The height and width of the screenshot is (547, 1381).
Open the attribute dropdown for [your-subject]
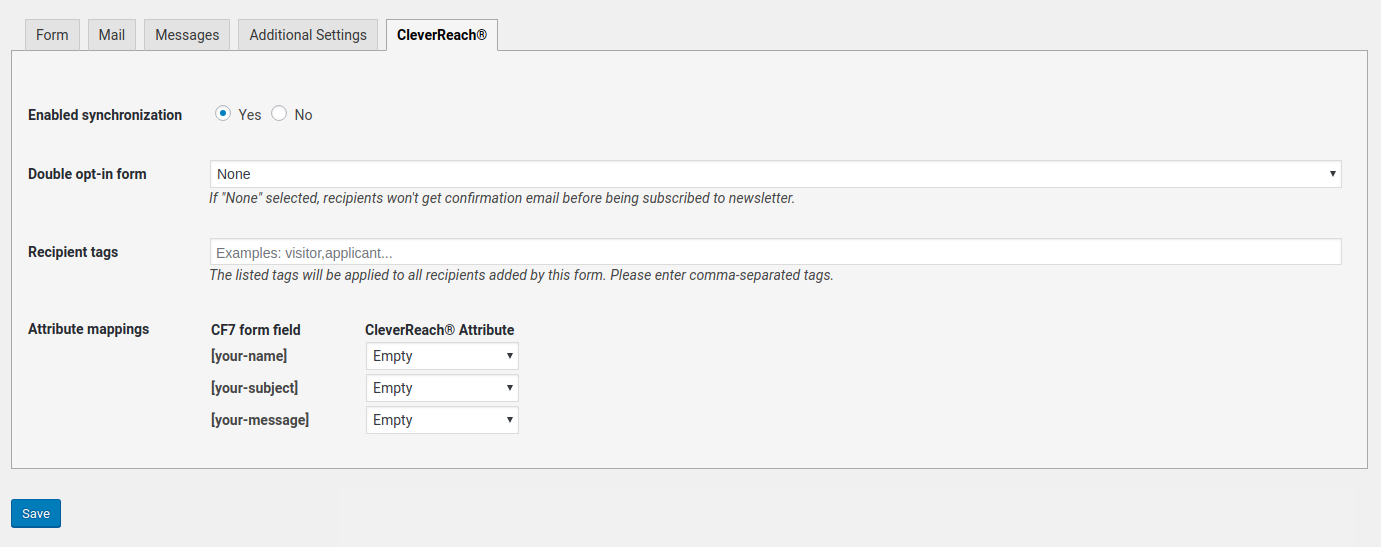click(442, 388)
